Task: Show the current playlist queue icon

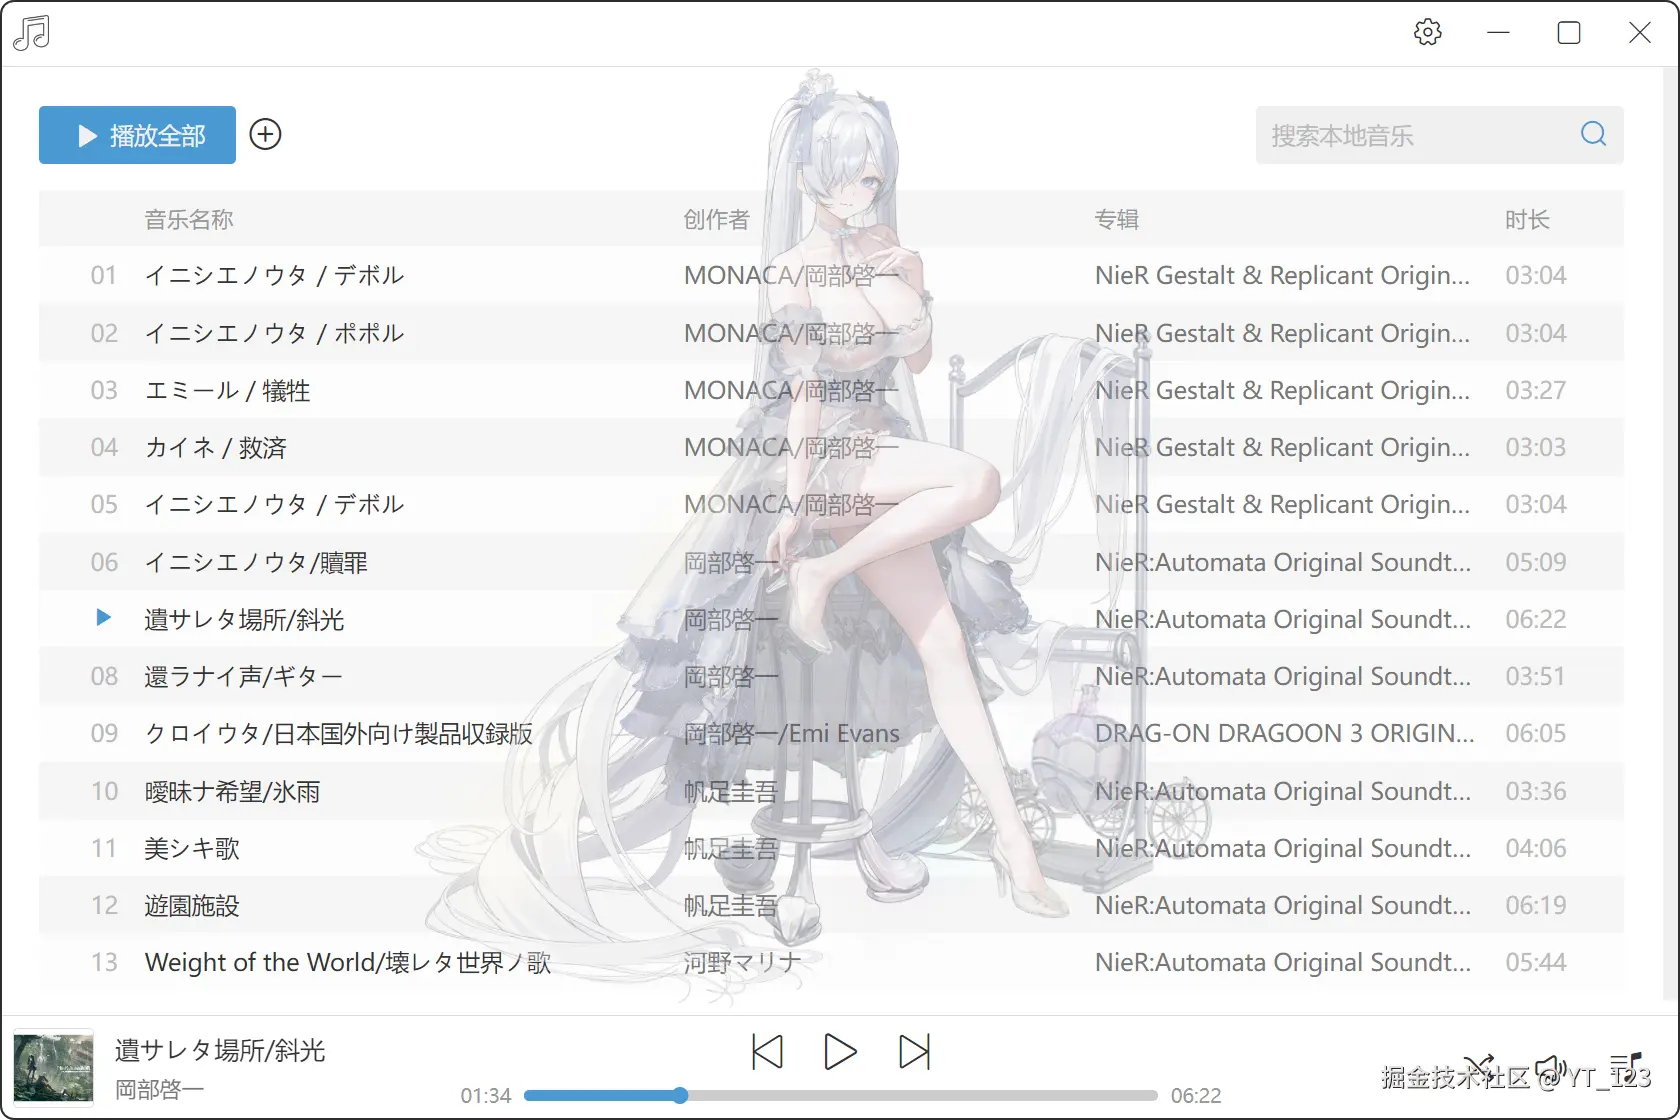Action: coord(1625,1068)
